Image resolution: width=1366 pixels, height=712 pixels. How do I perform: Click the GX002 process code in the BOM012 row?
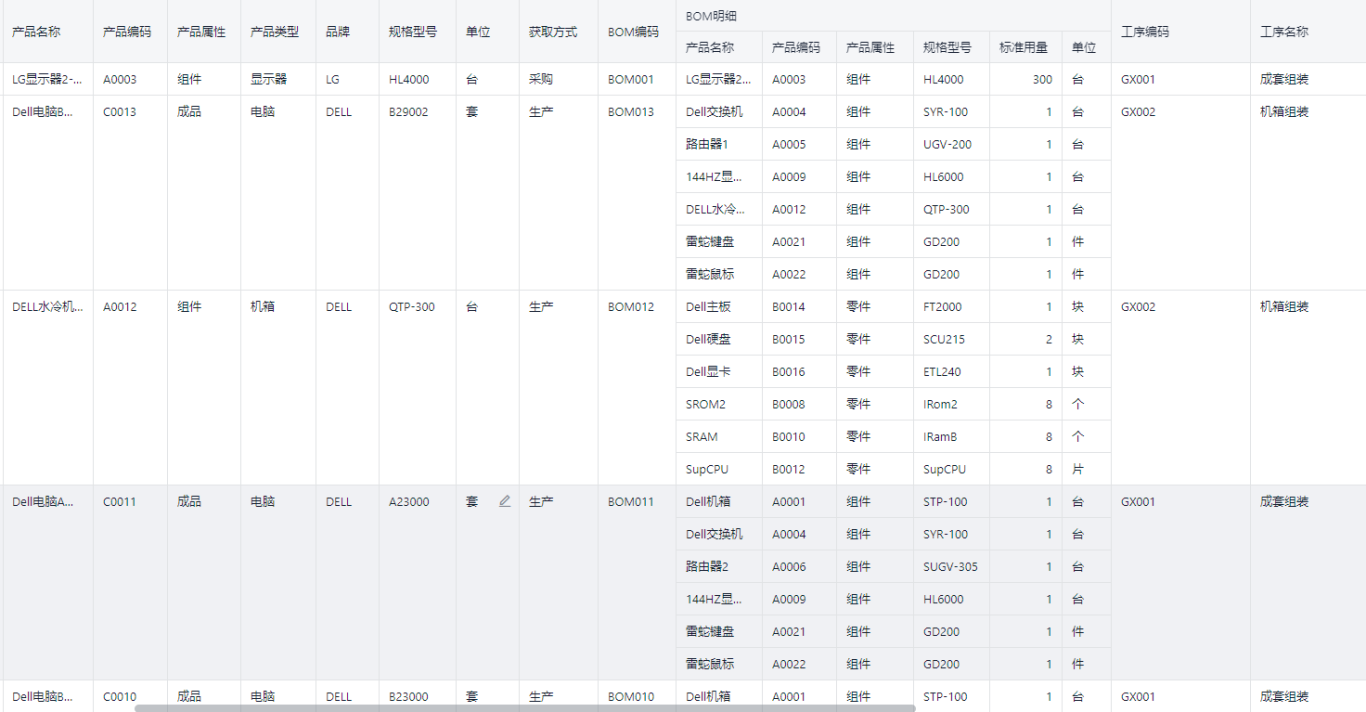coord(1138,307)
